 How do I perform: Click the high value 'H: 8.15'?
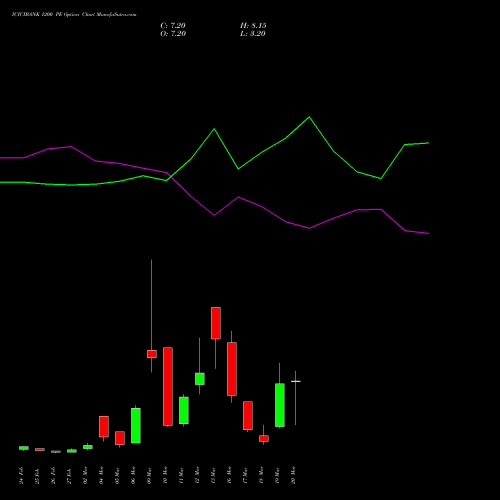pyautogui.click(x=253, y=26)
